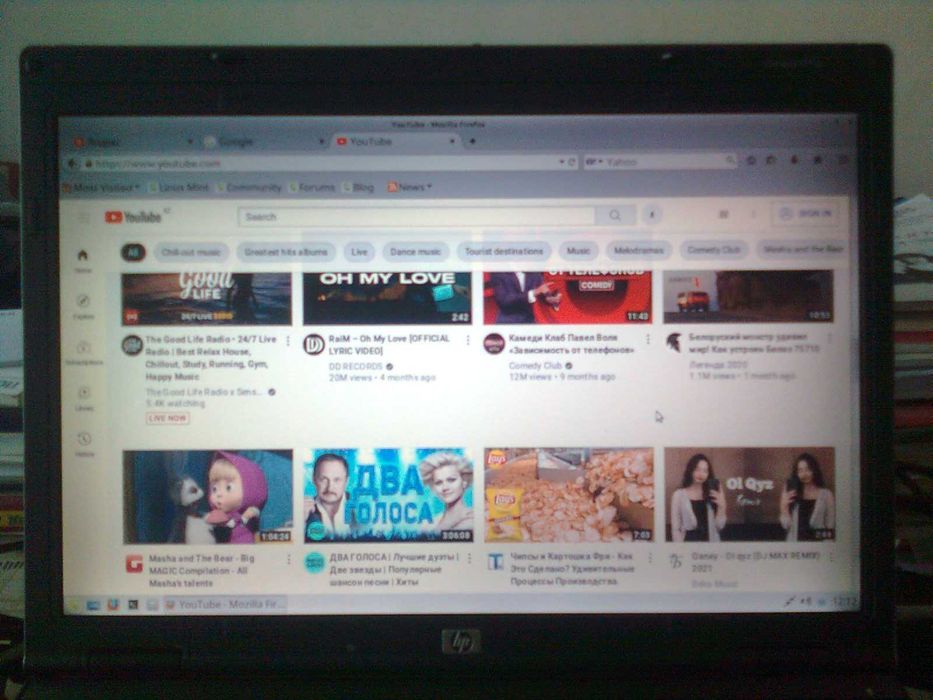This screenshot has width=933, height=700.
Task: Select the Live filter chip
Action: (359, 252)
